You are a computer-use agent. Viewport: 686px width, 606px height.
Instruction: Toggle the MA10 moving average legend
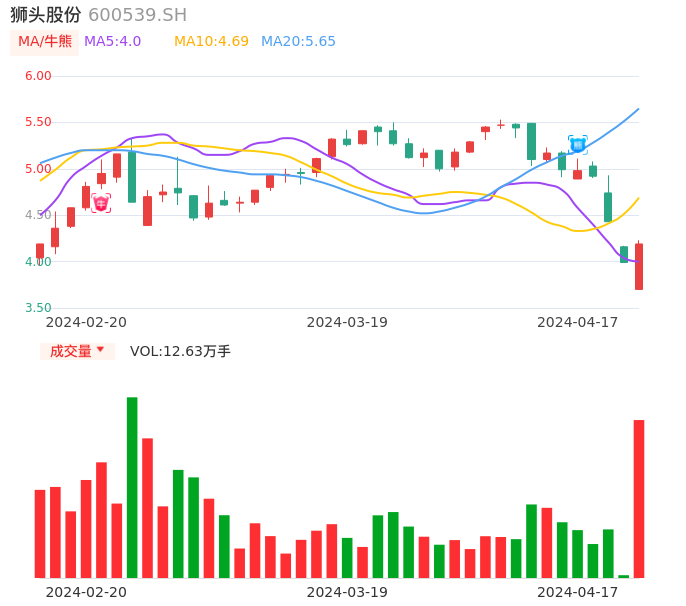[211, 42]
